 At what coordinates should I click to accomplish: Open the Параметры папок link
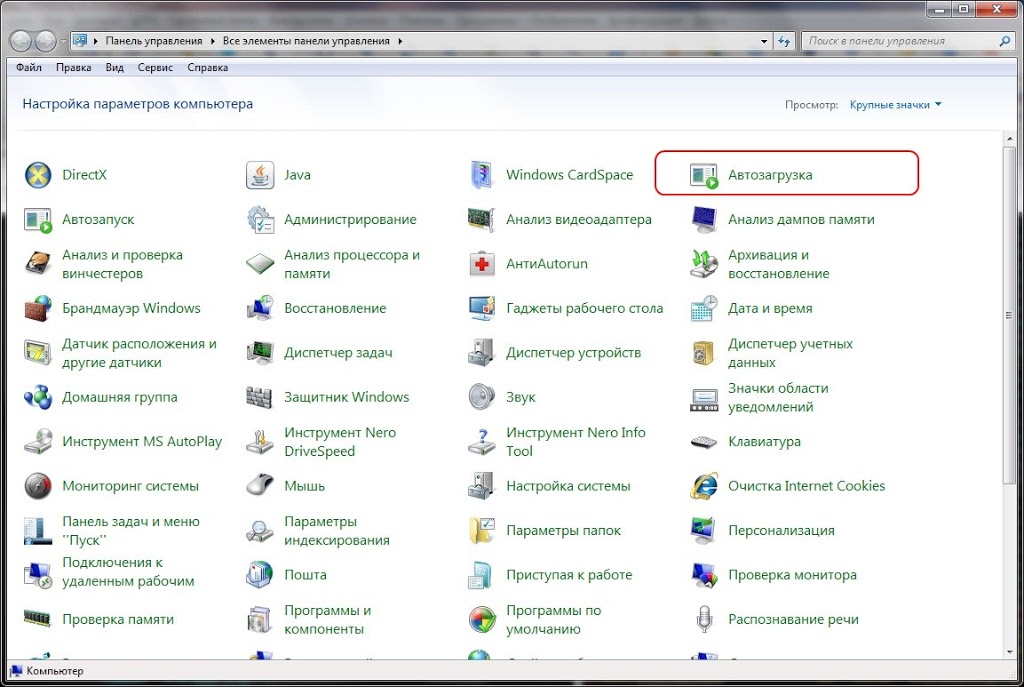tap(564, 530)
